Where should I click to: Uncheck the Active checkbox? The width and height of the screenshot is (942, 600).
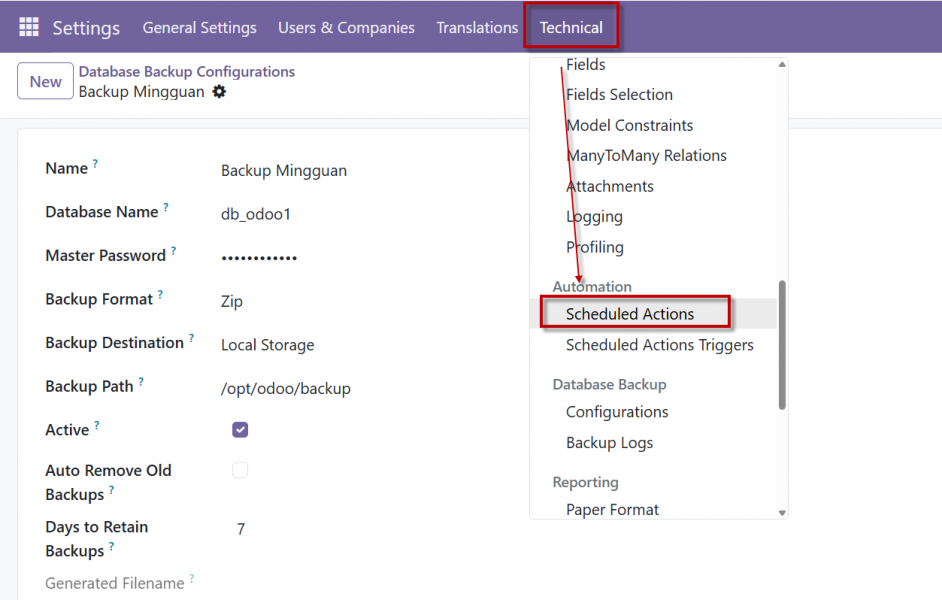click(240, 430)
